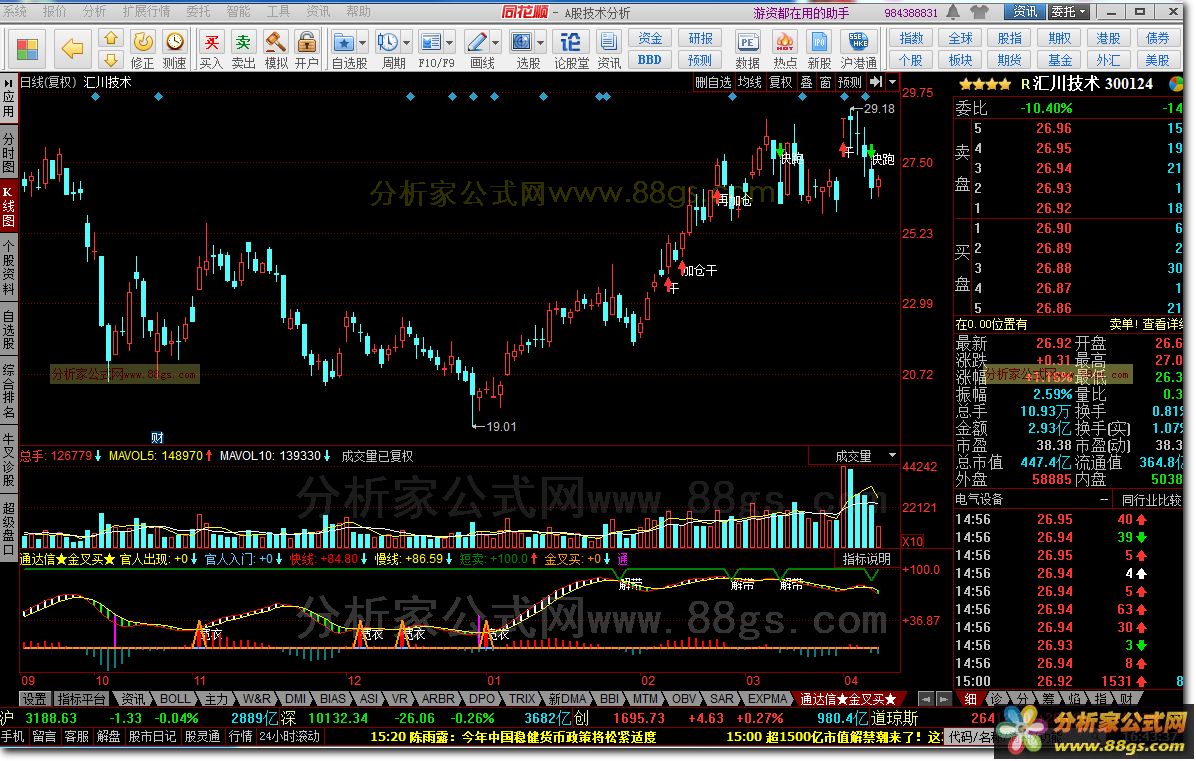Screen dimensions: 1196x761
Task: Open the chart header options dropdown arrow
Action: [892, 82]
